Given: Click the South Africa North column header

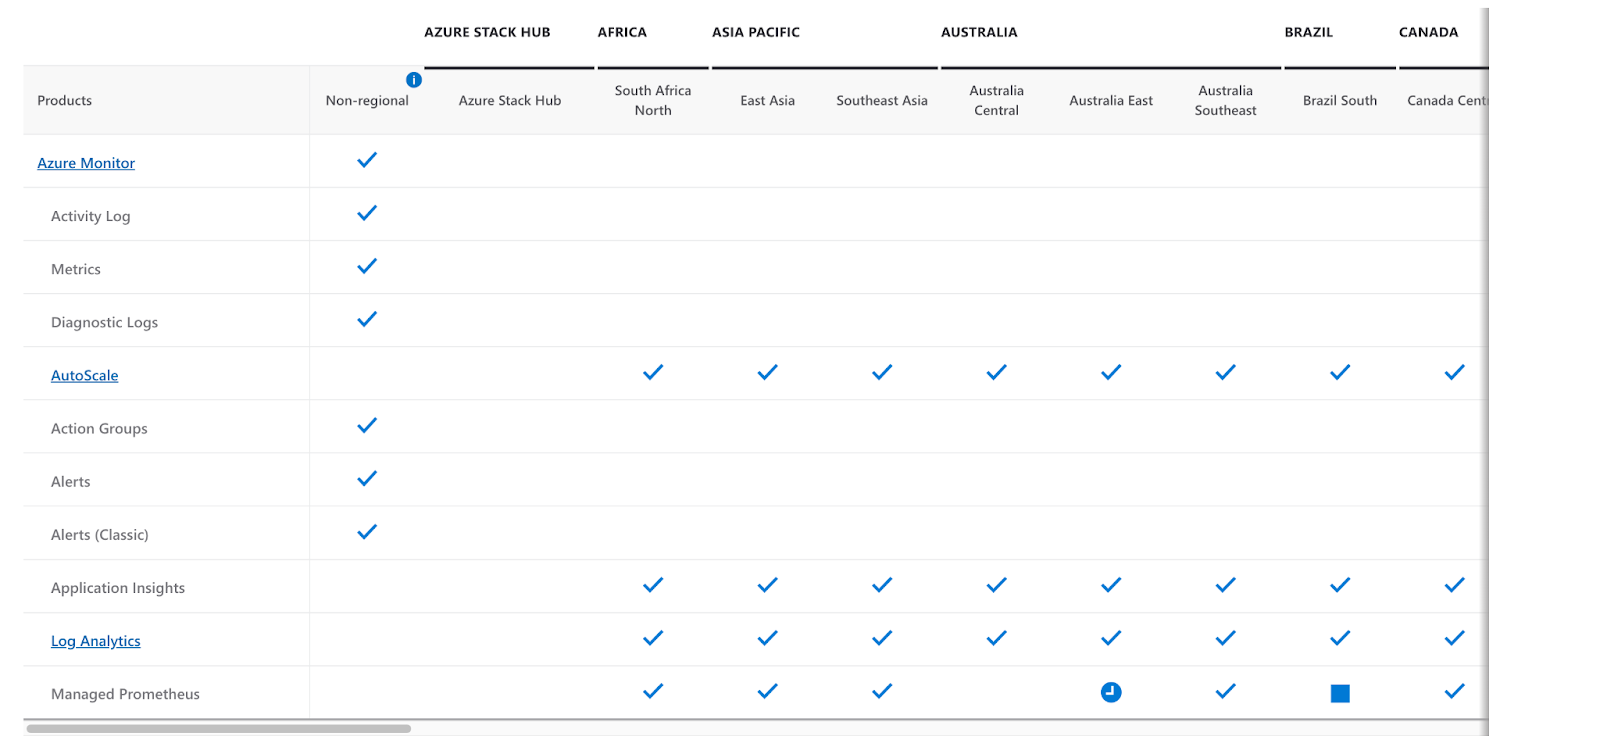Looking at the screenshot, I should [653, 100].
